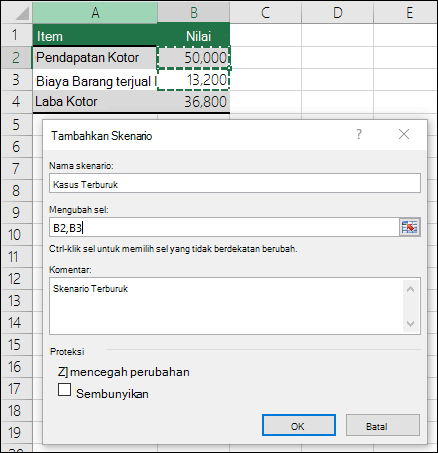438x453 pixels.
Task: Select row 19 header
Action: tap(17, 433)
